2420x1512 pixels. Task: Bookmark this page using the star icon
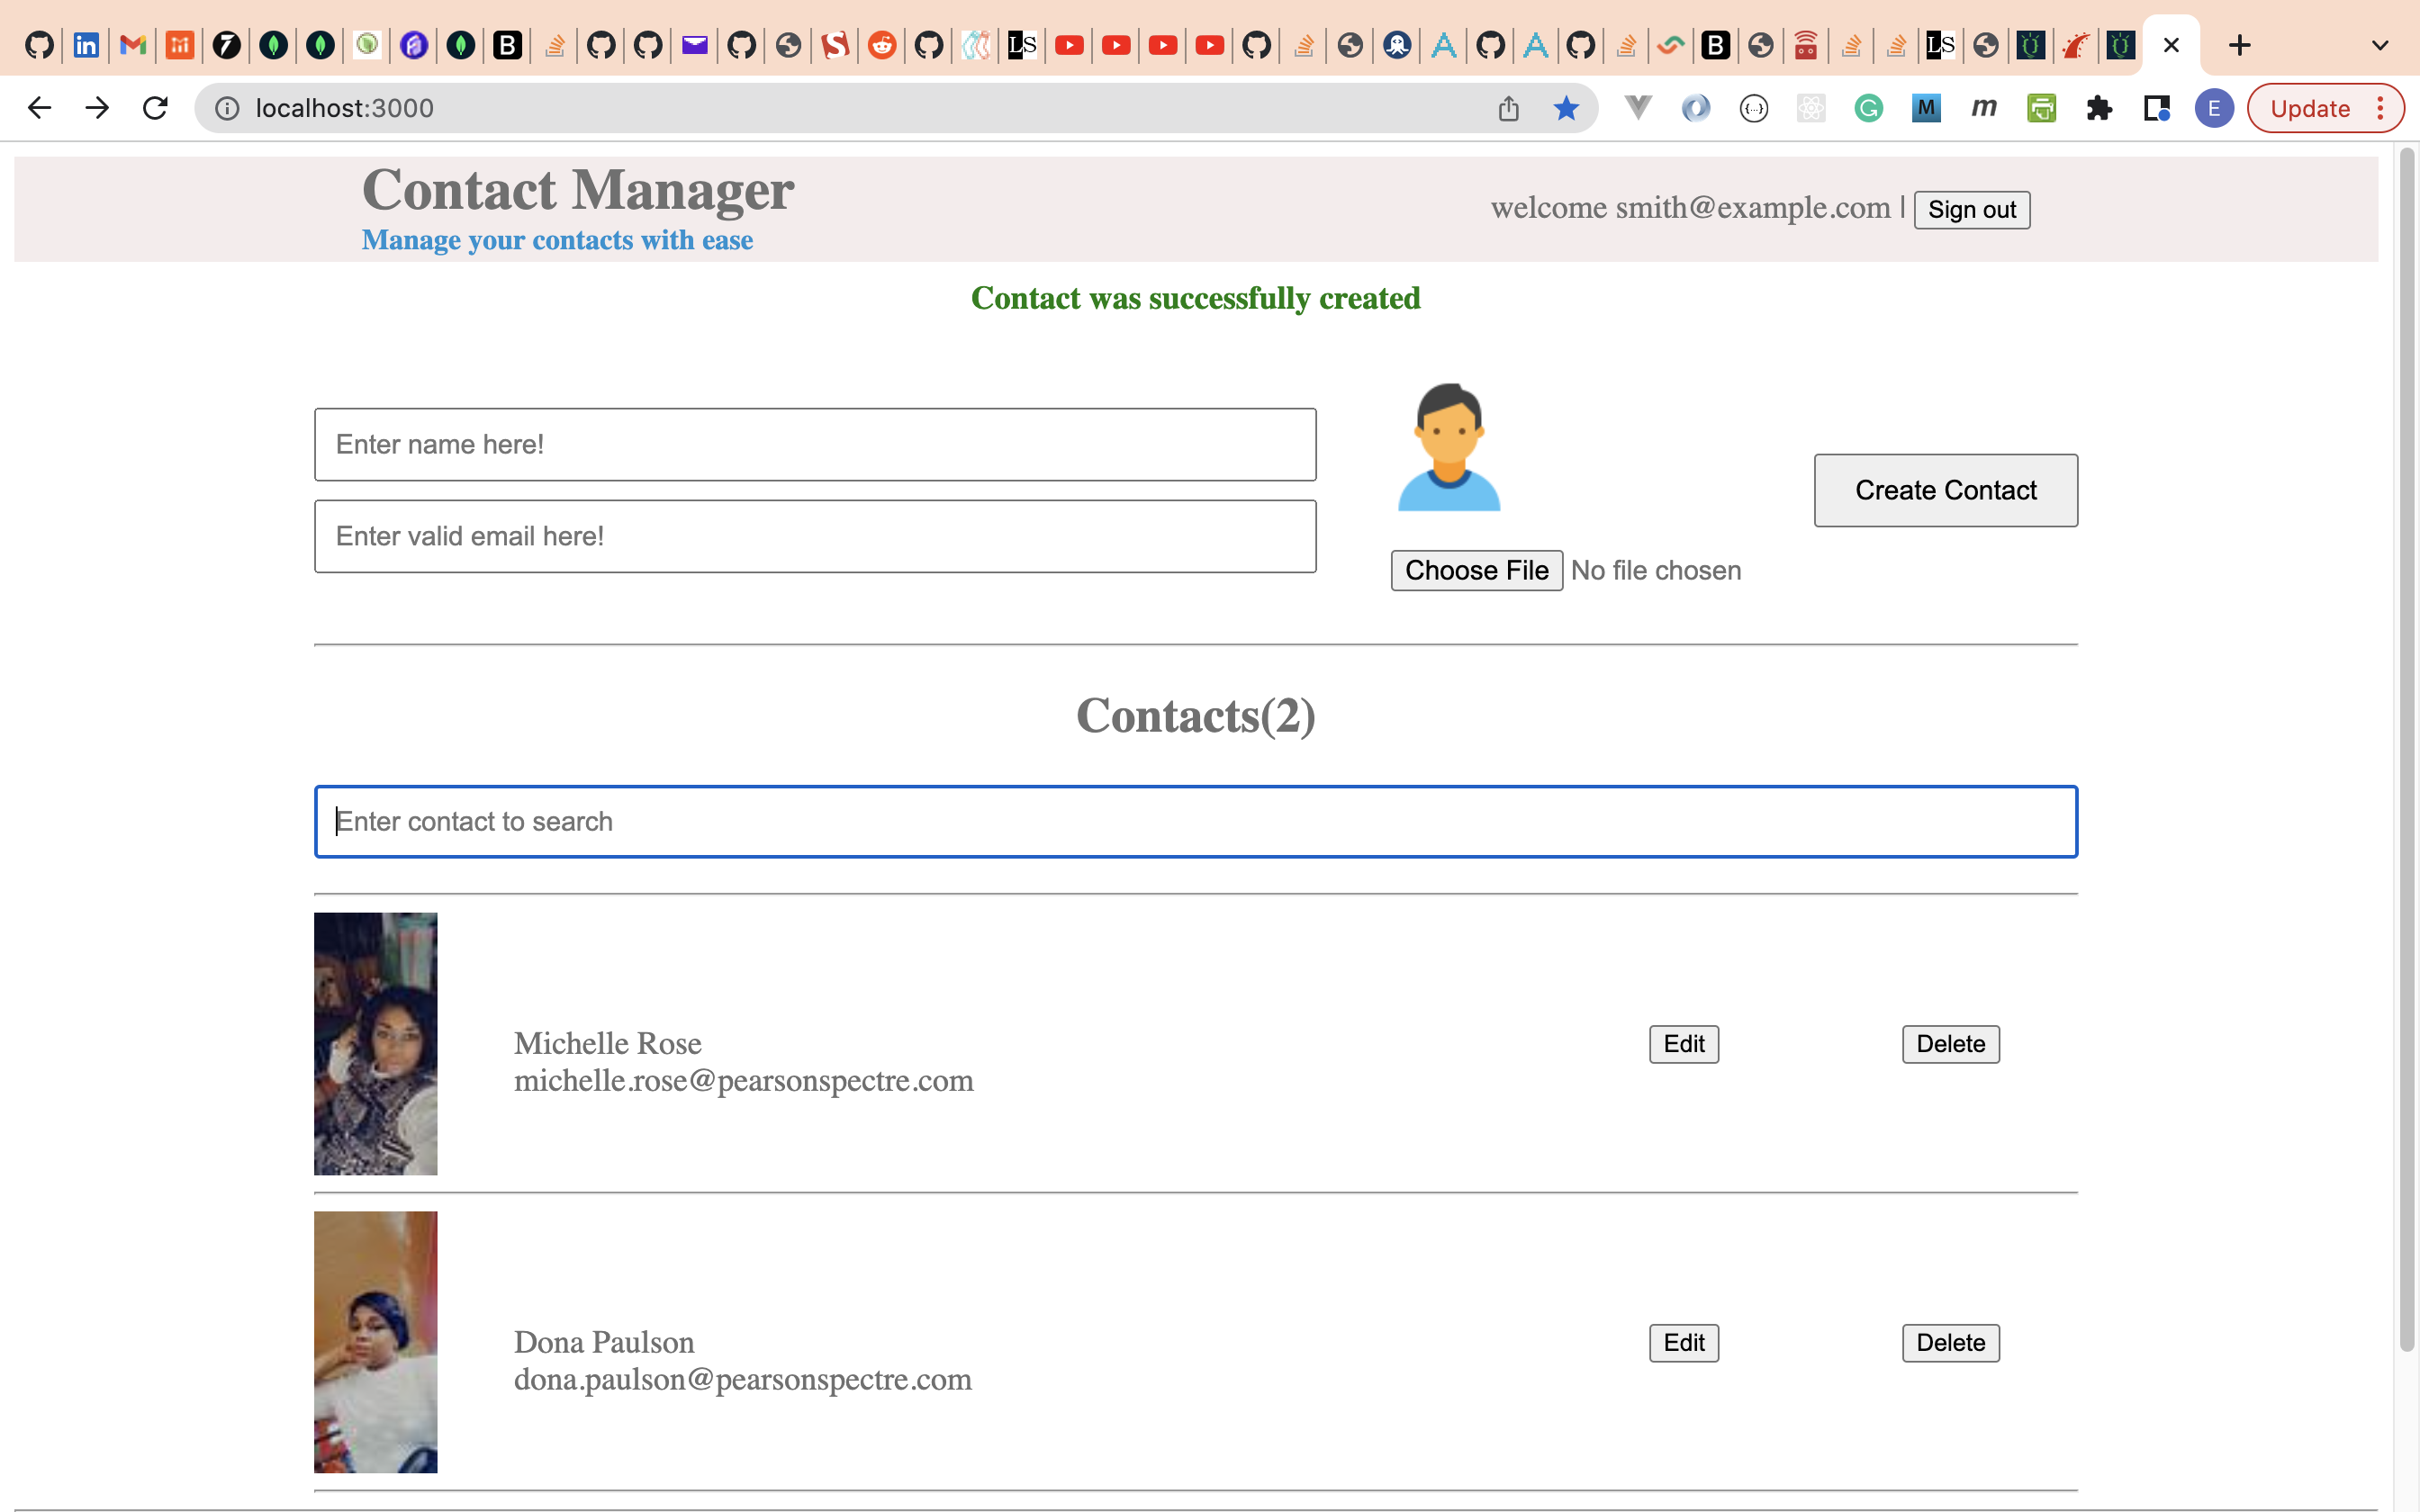pos(1565,108)
